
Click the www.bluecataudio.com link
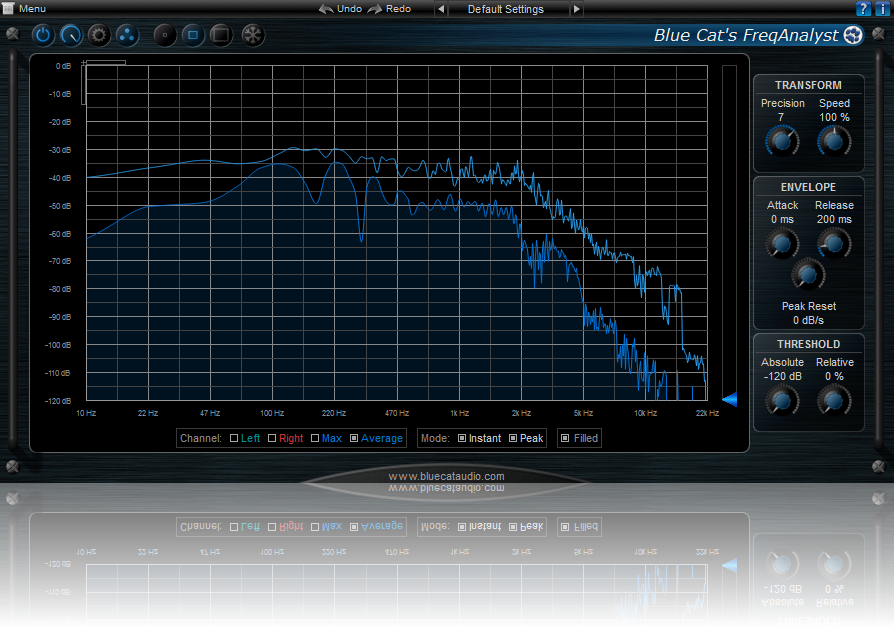pyautogui.click(x=447, y=475)
